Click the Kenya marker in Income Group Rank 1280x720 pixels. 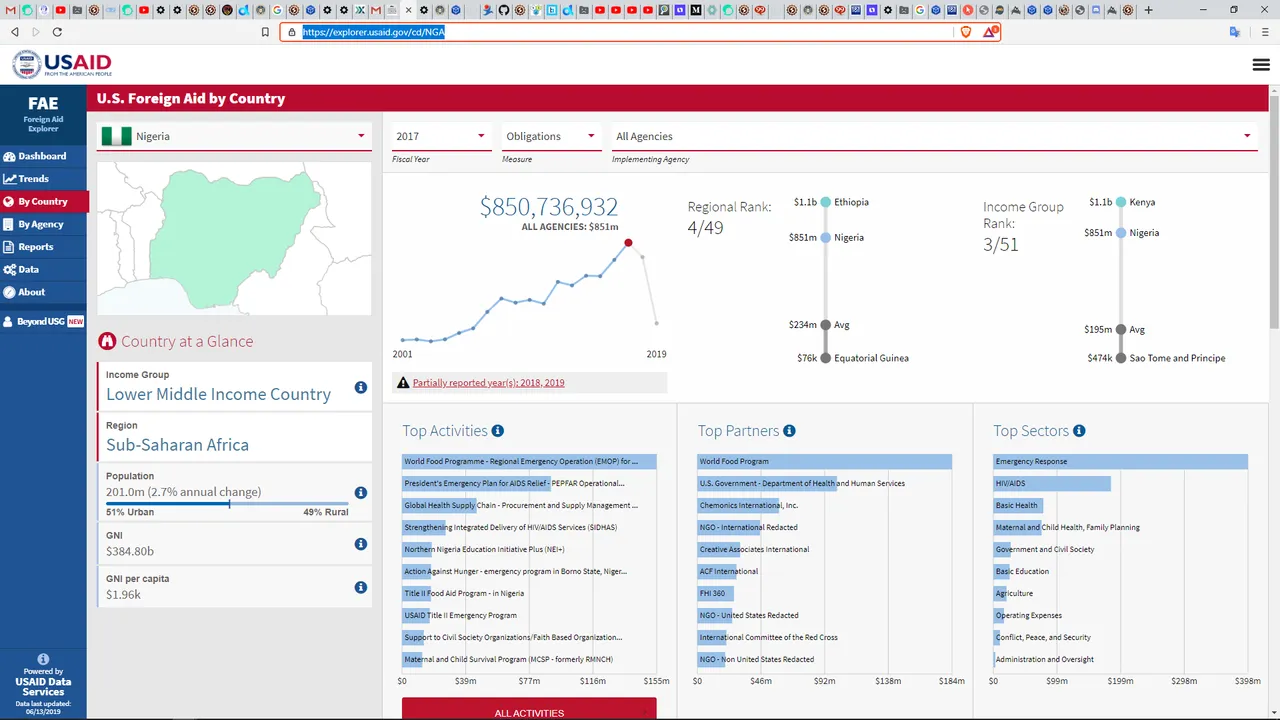tap(1121, 202)
